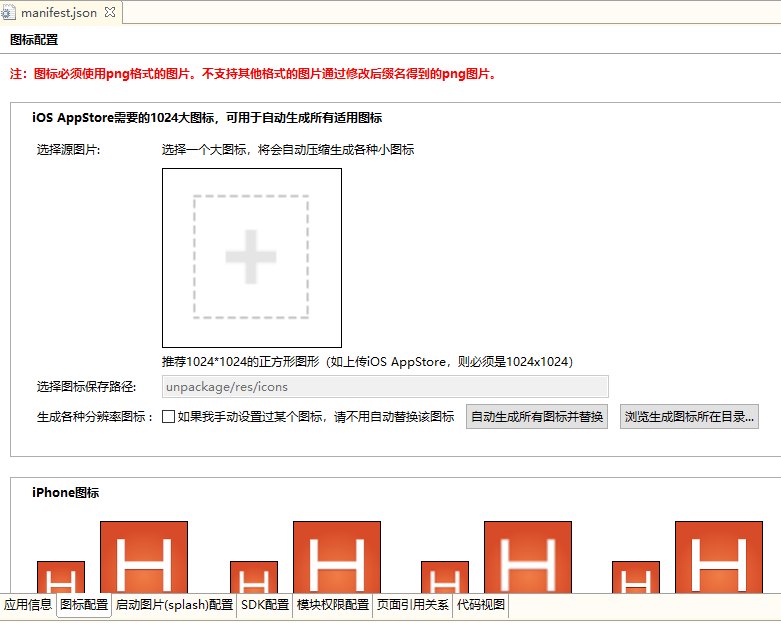781x623 pixels.
Task: Switch to the 应用信息 tab
Action: click(x=28, y=605)
